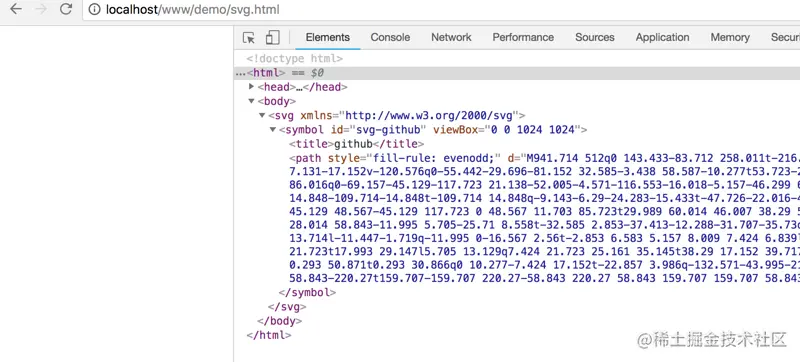Open the Memory tab
The height and width of the screenshot is (362, 800).
pos(730,37)
